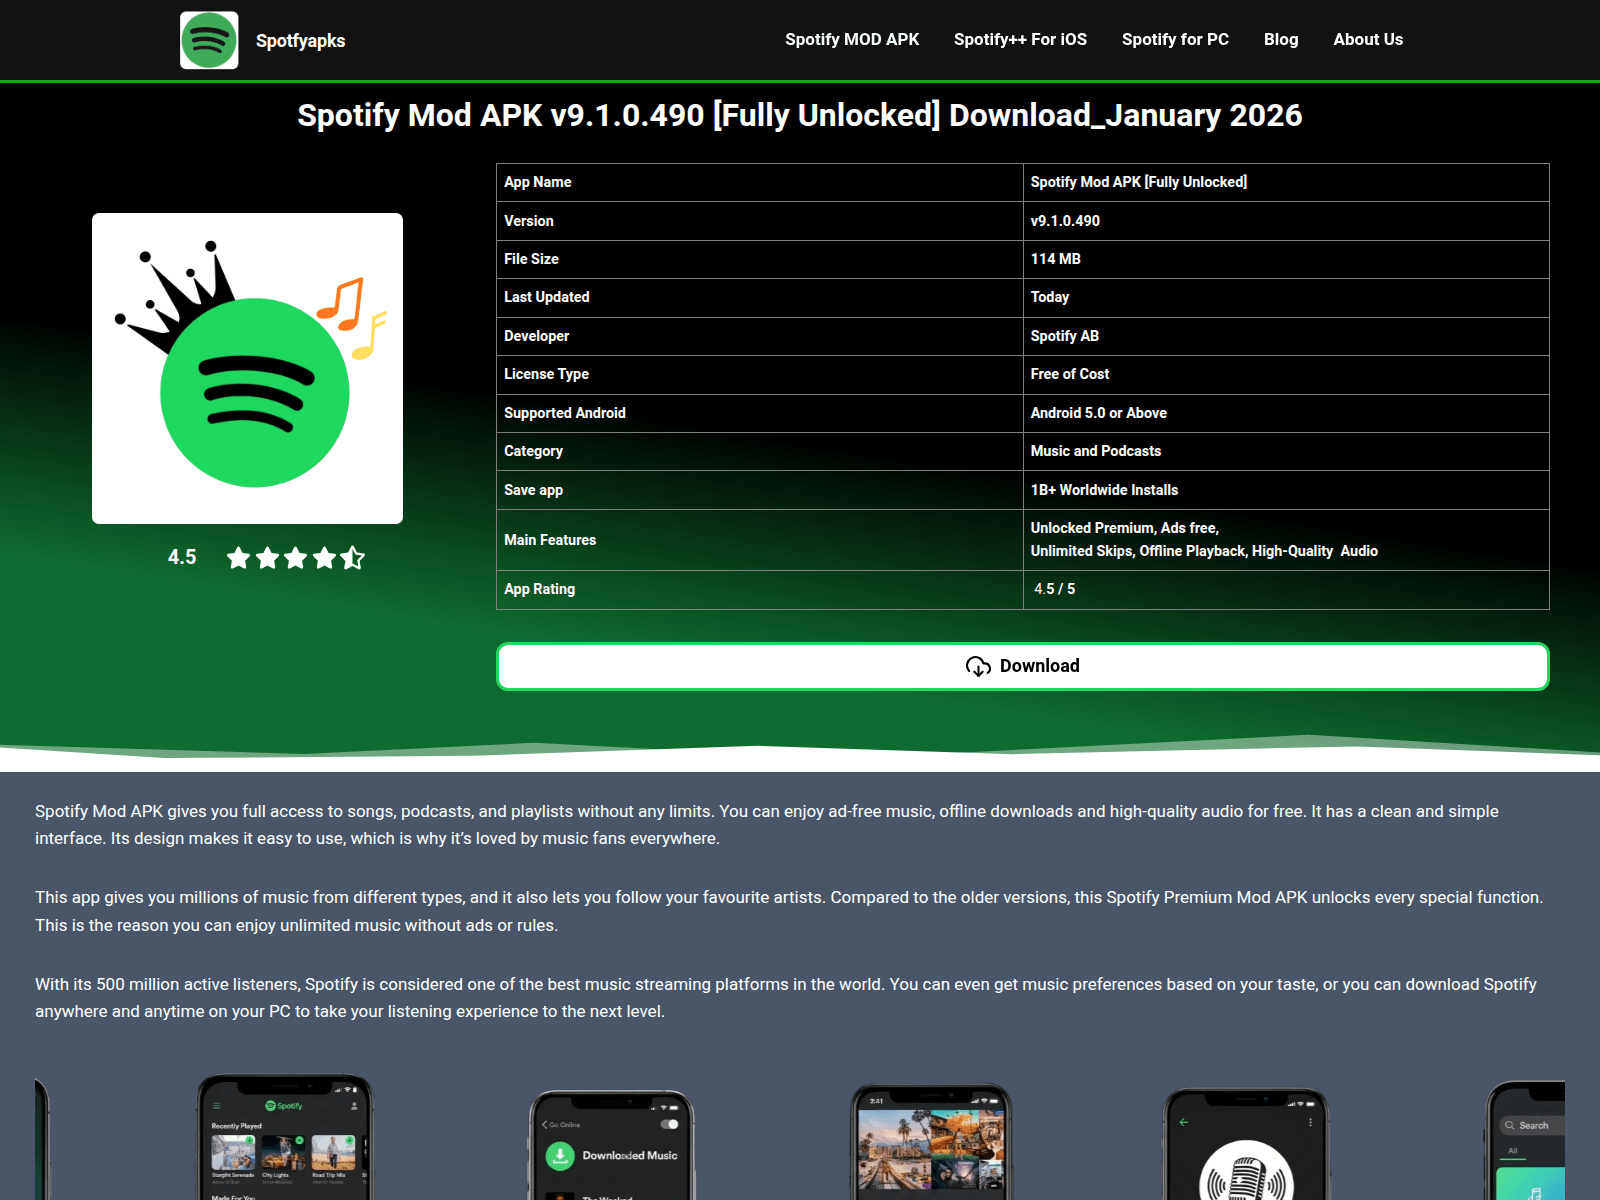Click the Download button
Viewport: 1600px width, 1200px height.
click(1022, 665)
